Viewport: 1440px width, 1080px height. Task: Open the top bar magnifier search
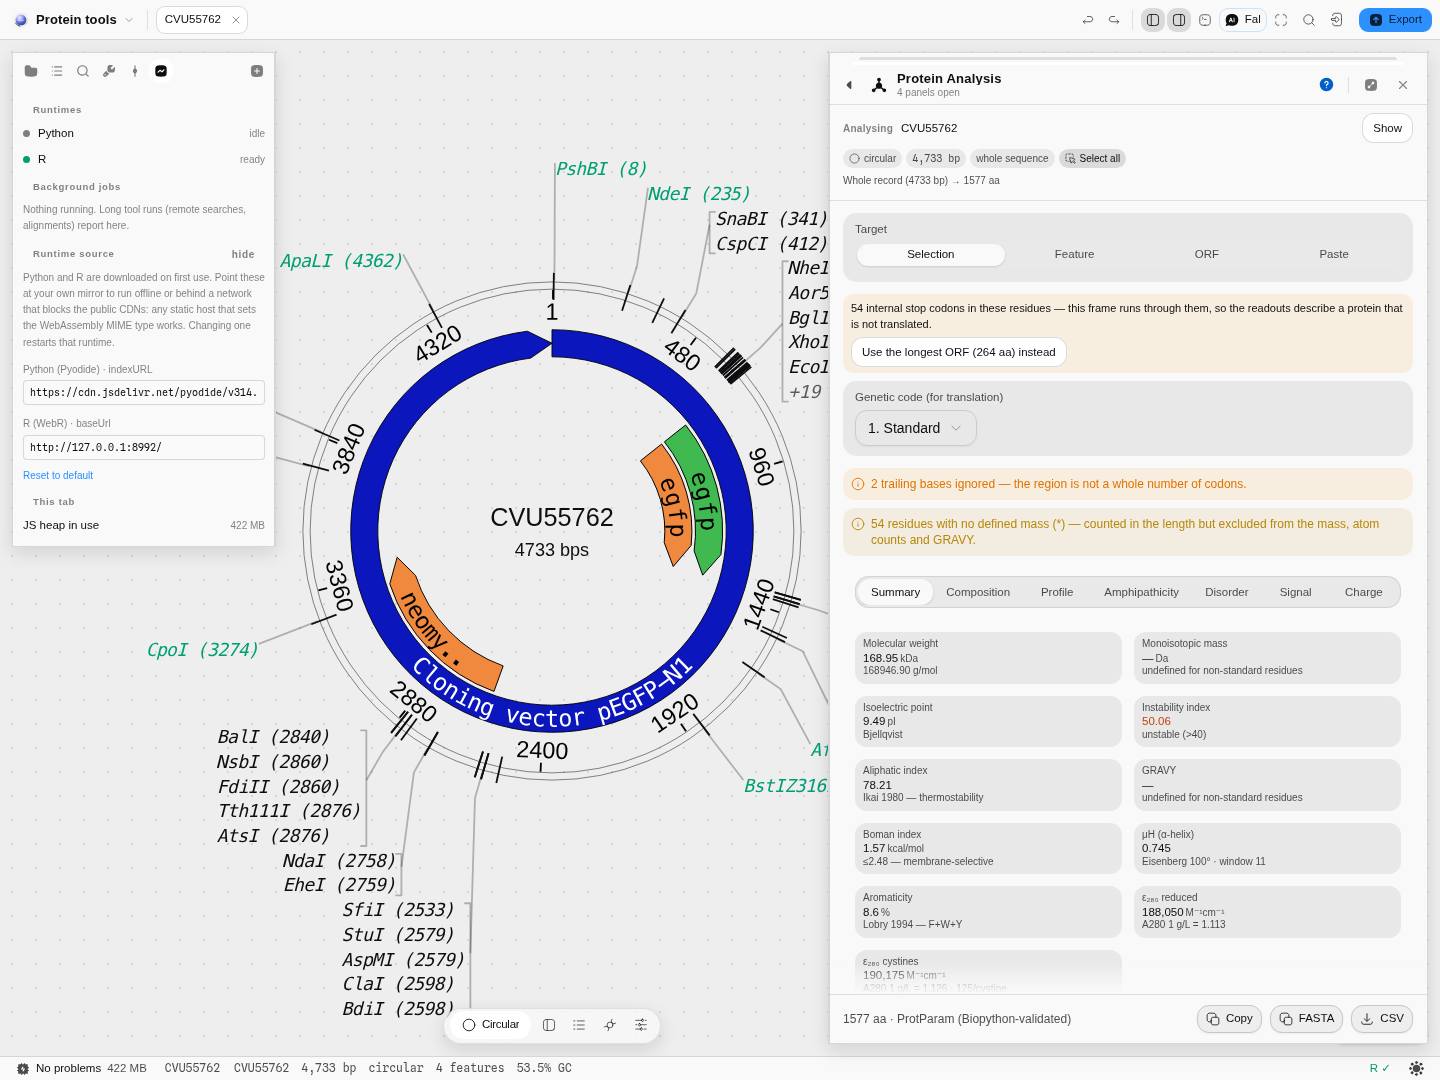(x=1309, y=20)
